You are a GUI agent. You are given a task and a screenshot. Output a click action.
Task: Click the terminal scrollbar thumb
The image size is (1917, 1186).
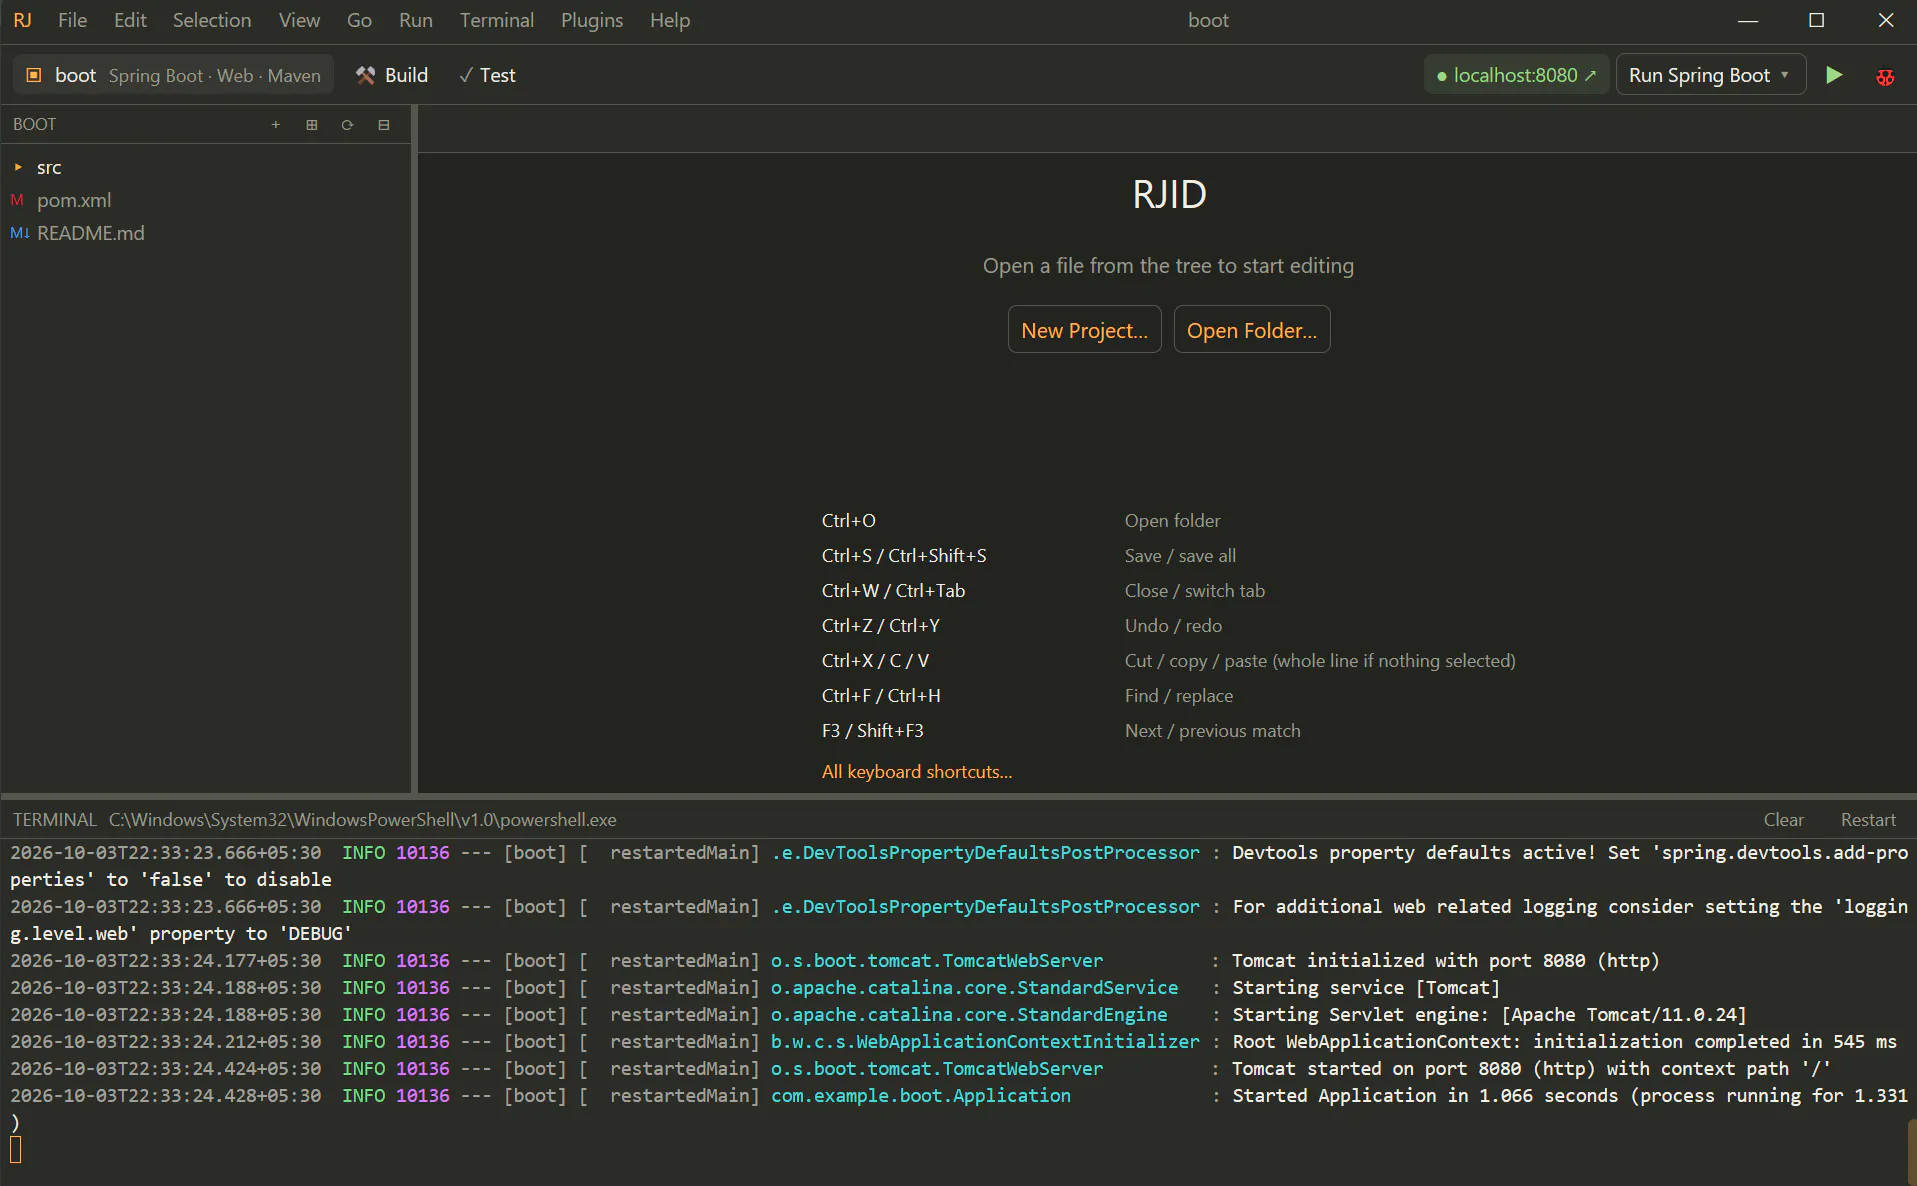click(1911, 1152)
